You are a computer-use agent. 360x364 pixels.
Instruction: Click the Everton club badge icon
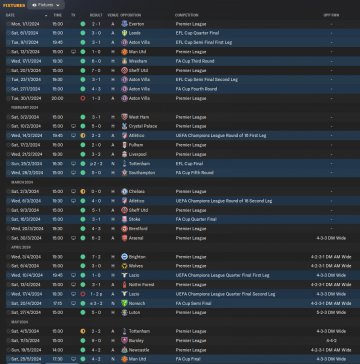tap(124, 24)
